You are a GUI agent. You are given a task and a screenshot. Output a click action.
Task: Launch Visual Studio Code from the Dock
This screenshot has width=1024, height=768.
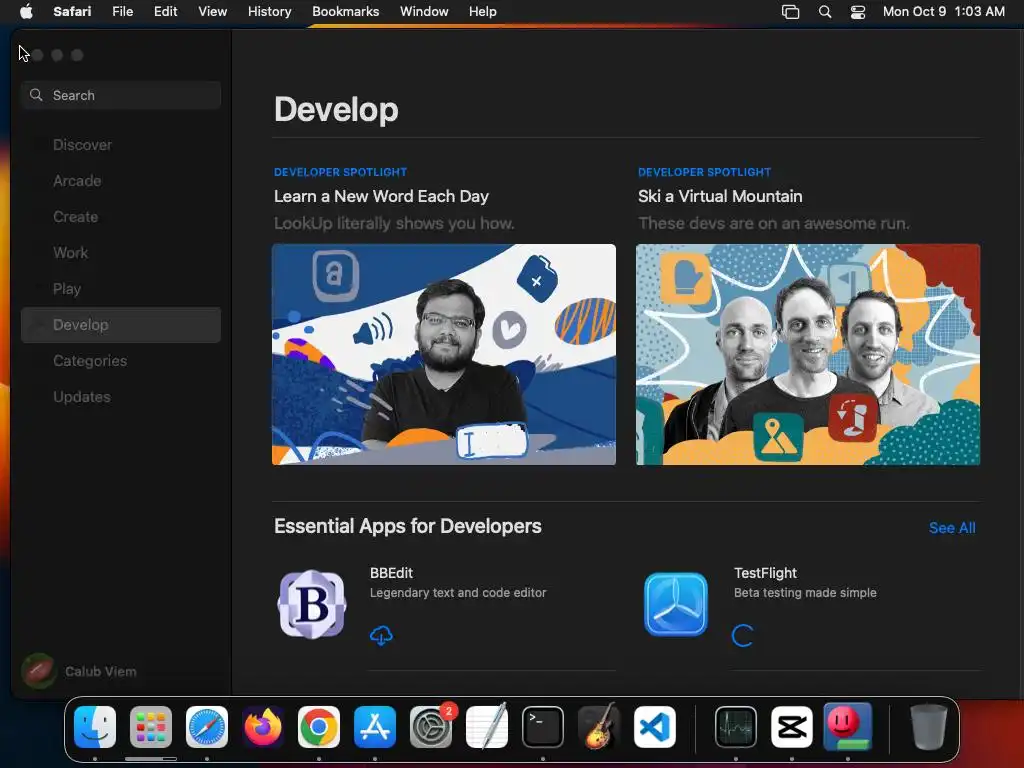pyautogui.click(x=655, y=726)
